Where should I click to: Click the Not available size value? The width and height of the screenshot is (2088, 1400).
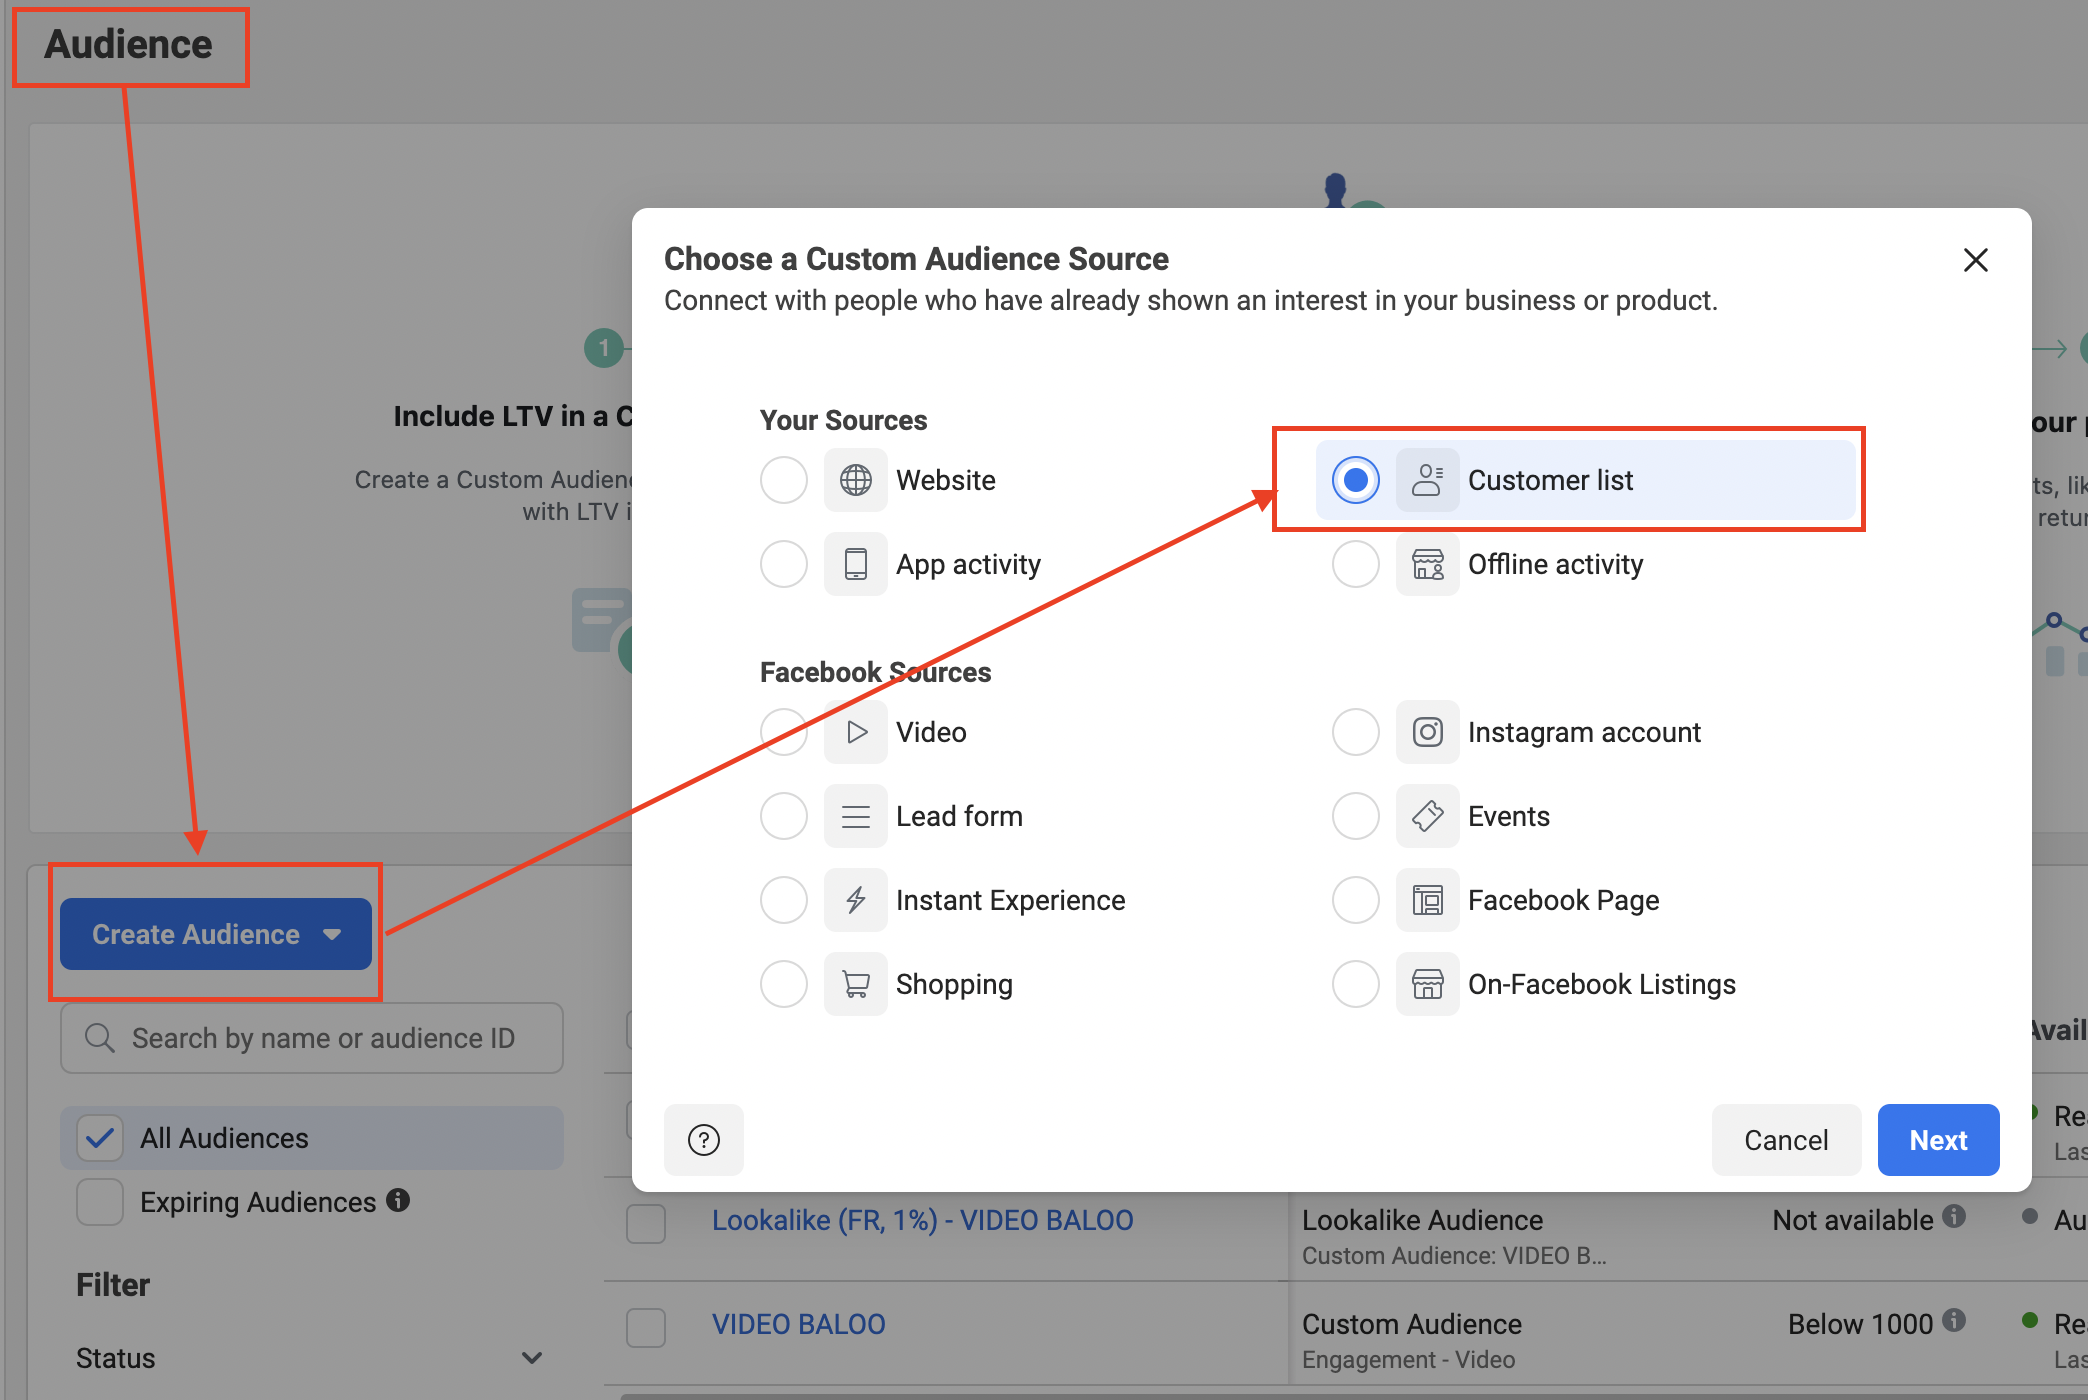(1852, 1220)
